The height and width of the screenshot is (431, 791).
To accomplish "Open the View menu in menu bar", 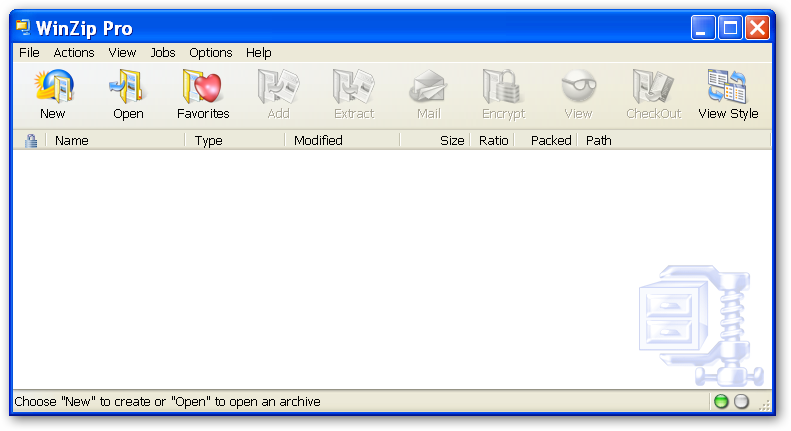I will click(122, 52).
